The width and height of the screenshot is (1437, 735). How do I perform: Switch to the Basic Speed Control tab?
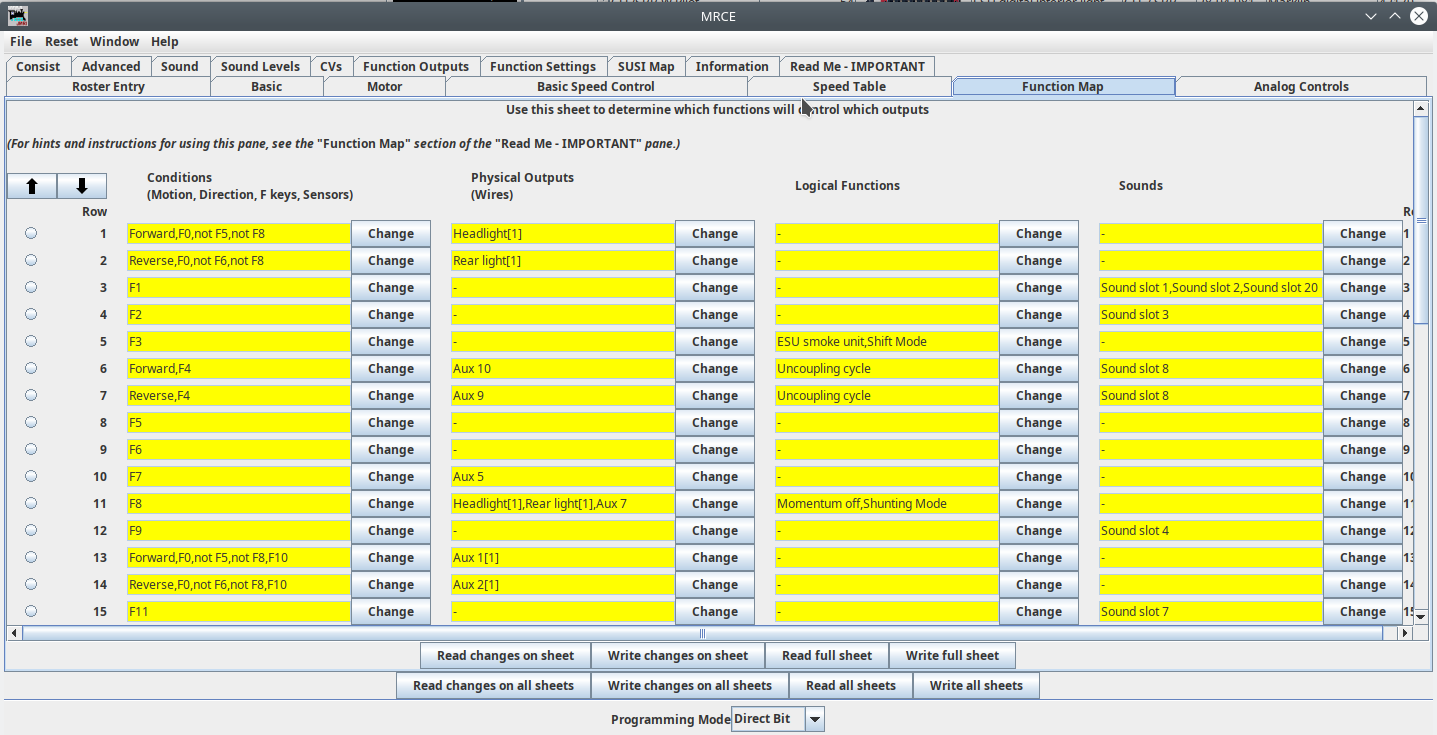click(596, 87)
